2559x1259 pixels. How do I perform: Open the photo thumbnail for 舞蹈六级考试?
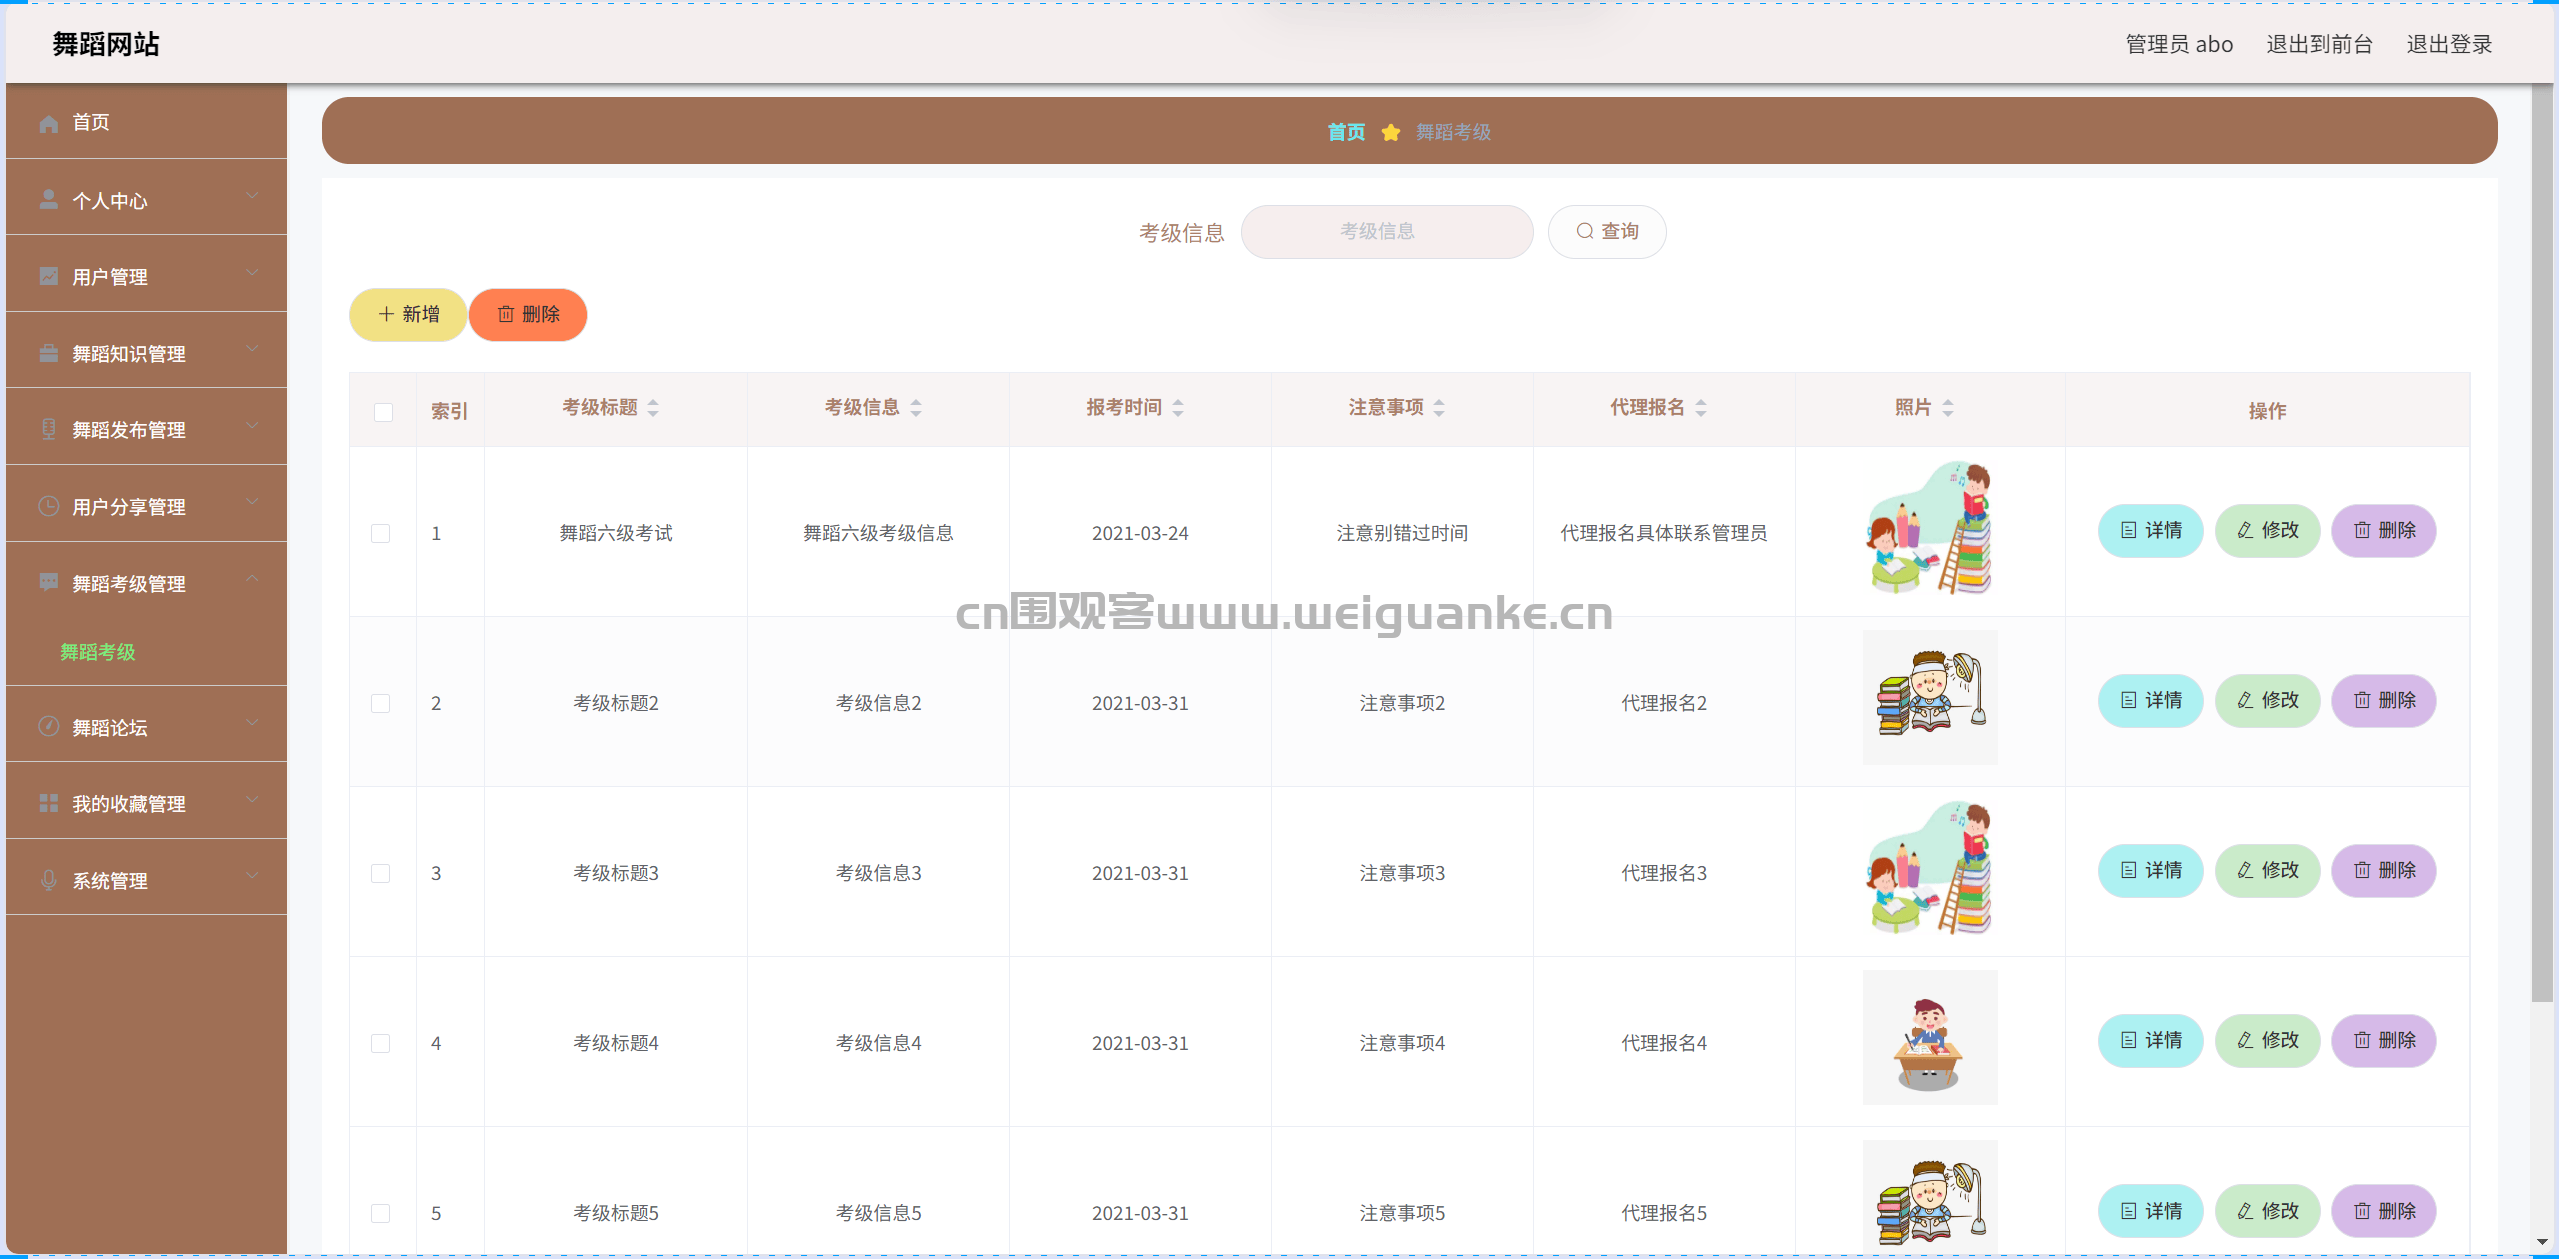pyautogui.click(x=1930, y=528)
